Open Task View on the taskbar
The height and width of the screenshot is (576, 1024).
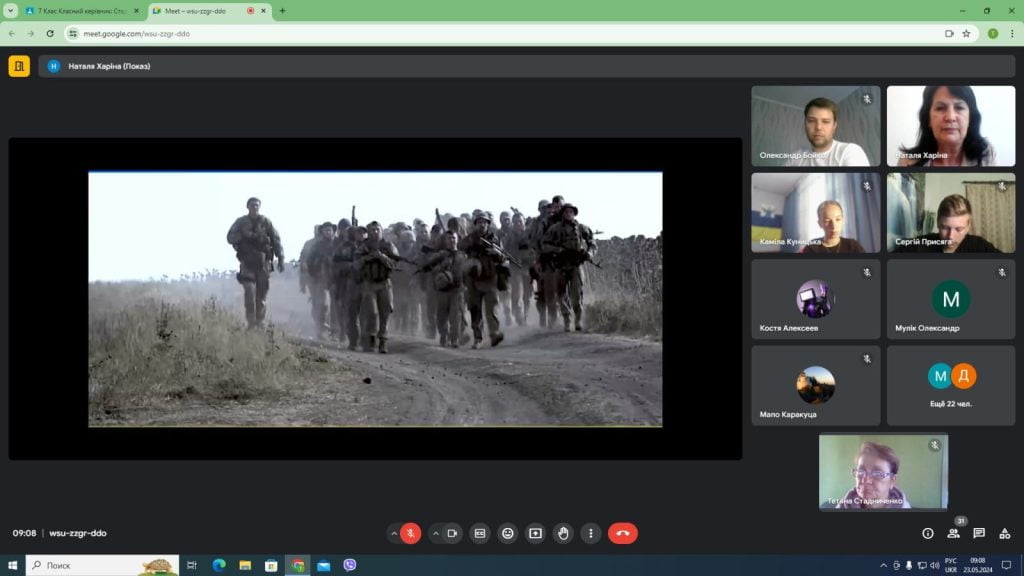click(192, 566)
